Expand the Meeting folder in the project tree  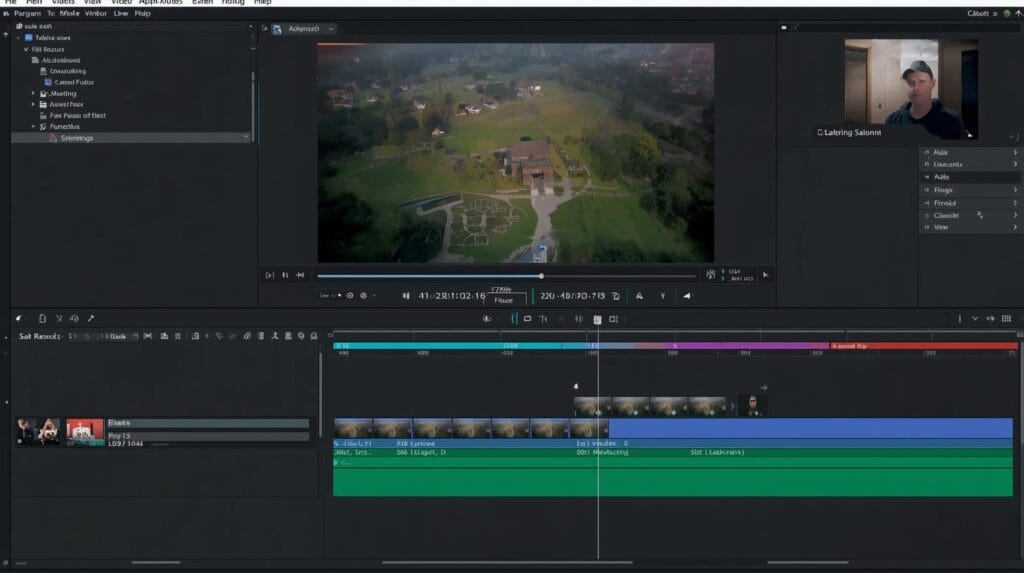(33, 93)
